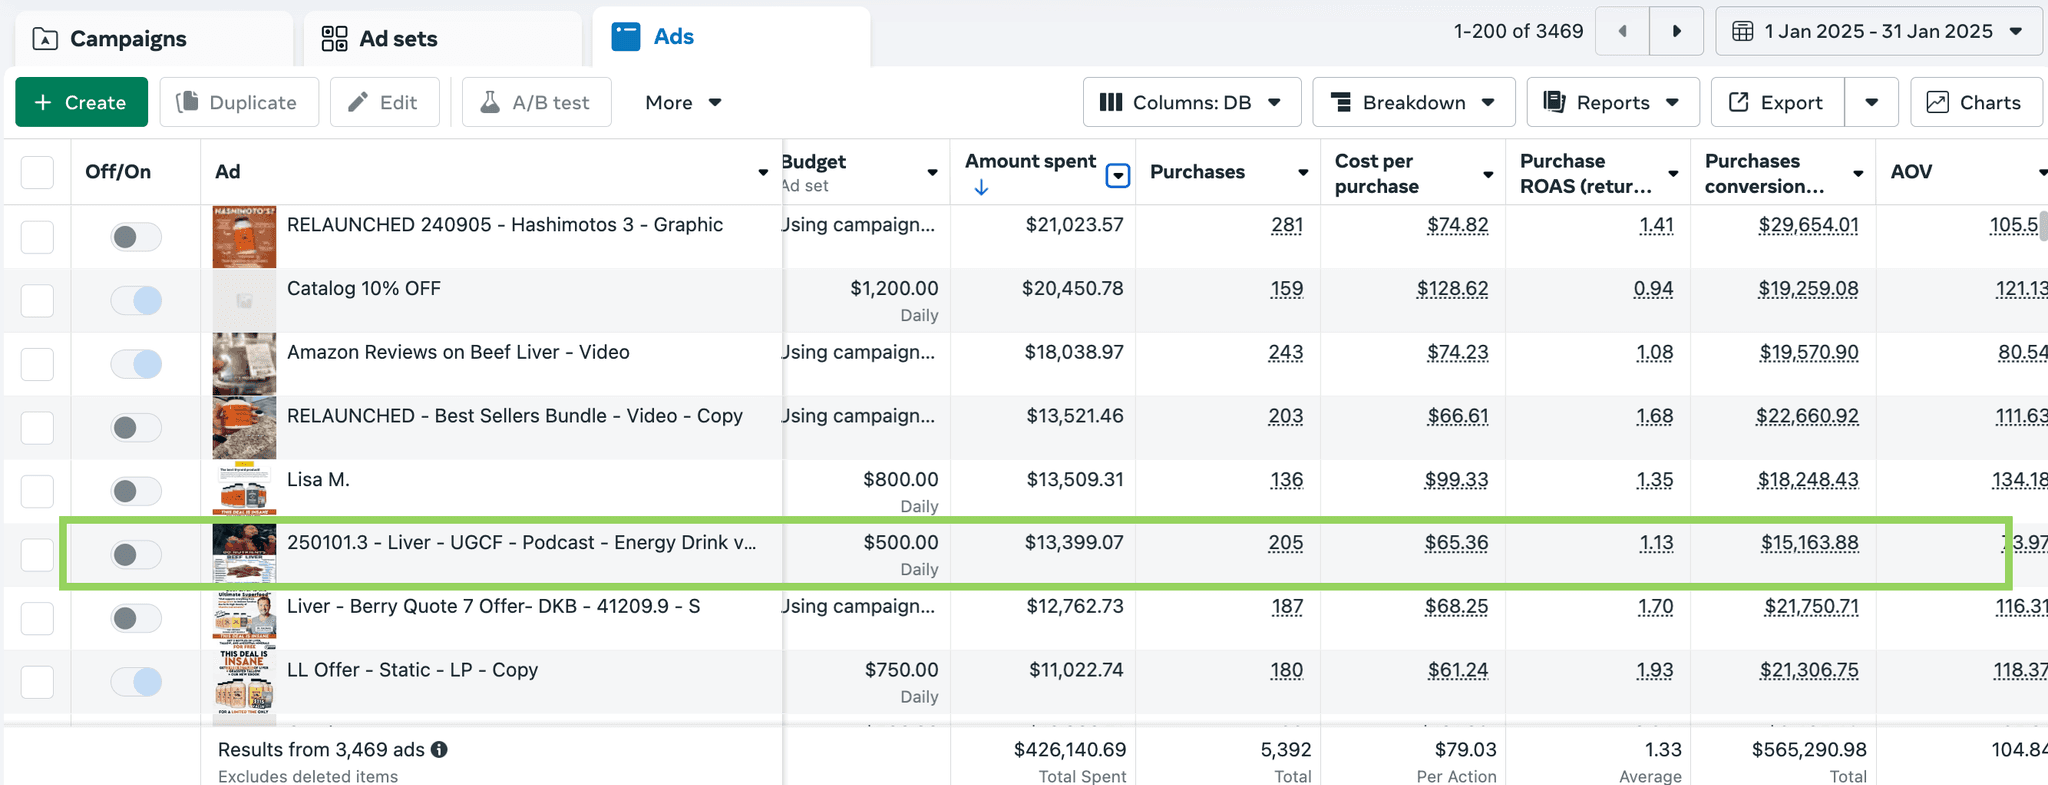
Task: Go to previous page of results
Action: (x=1622, y=31)
